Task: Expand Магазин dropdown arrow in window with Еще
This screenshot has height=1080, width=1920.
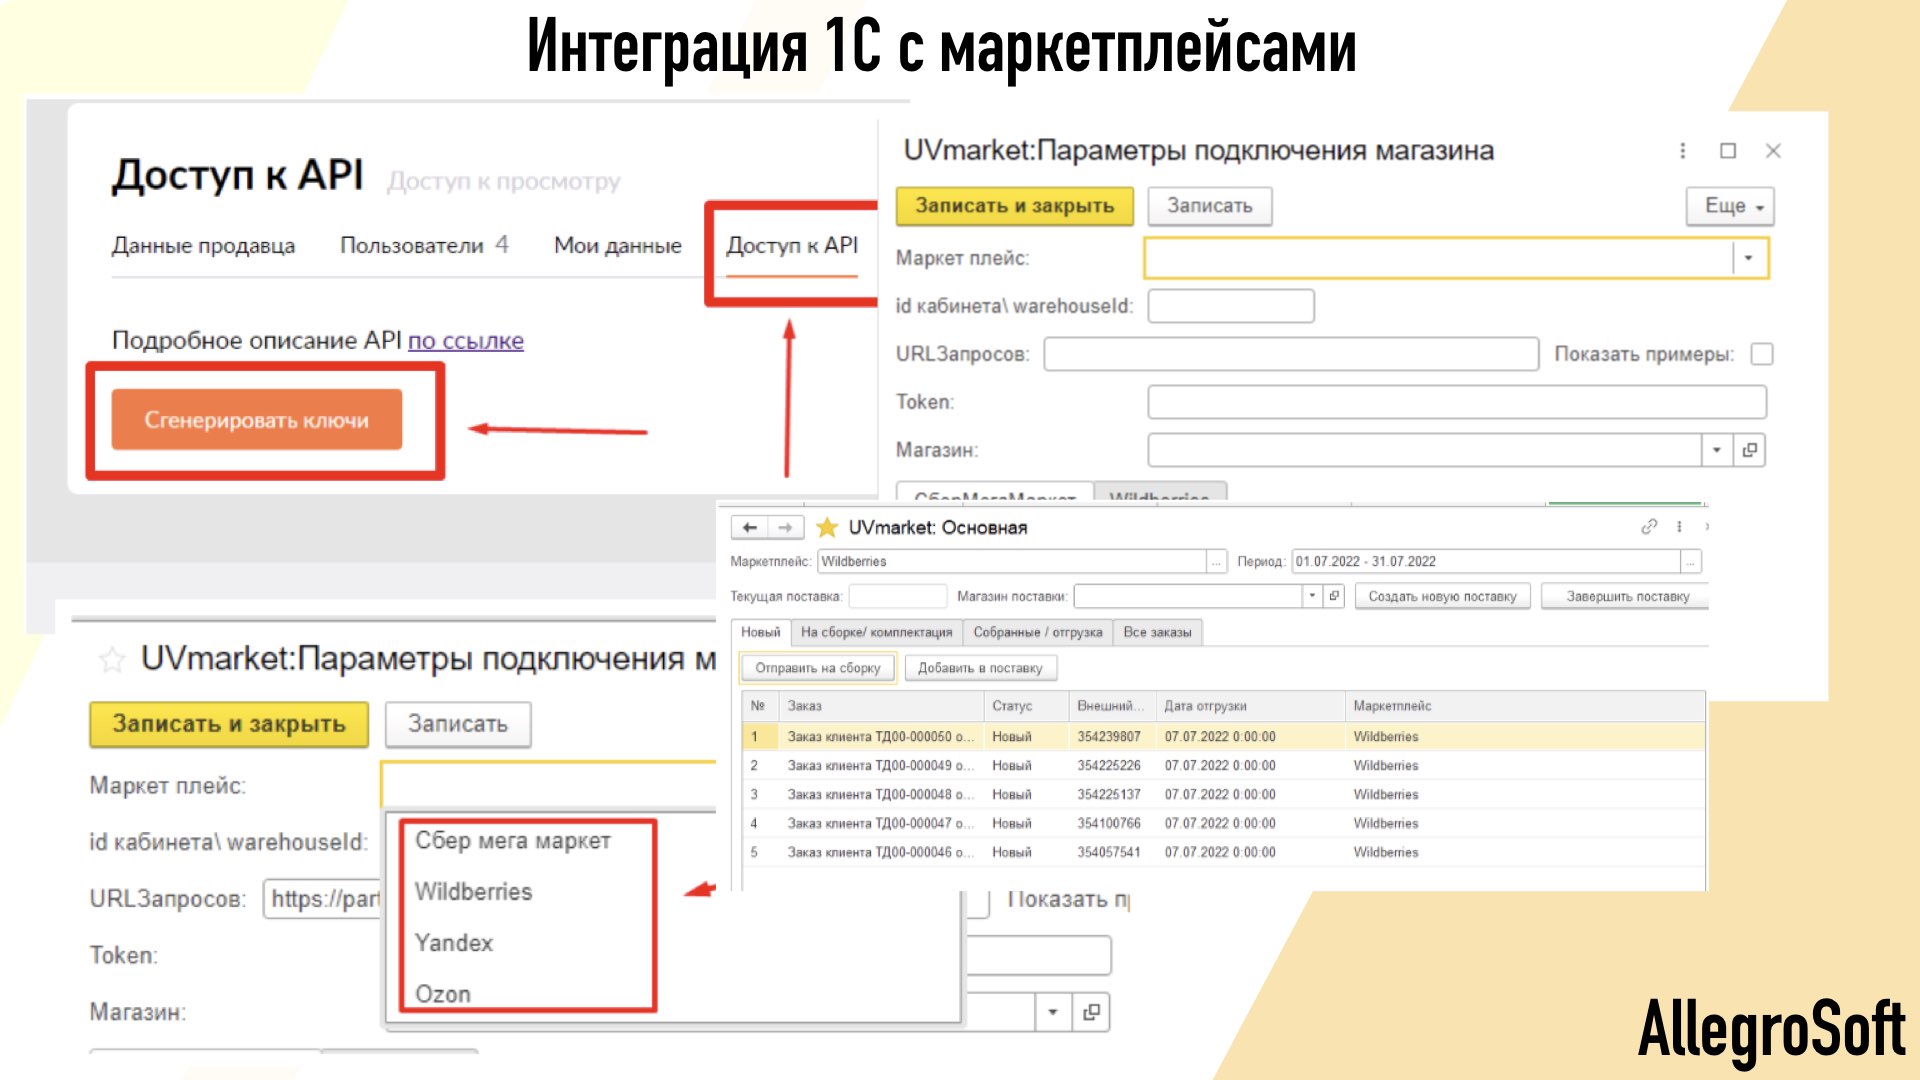Action: click(1716, 450)
